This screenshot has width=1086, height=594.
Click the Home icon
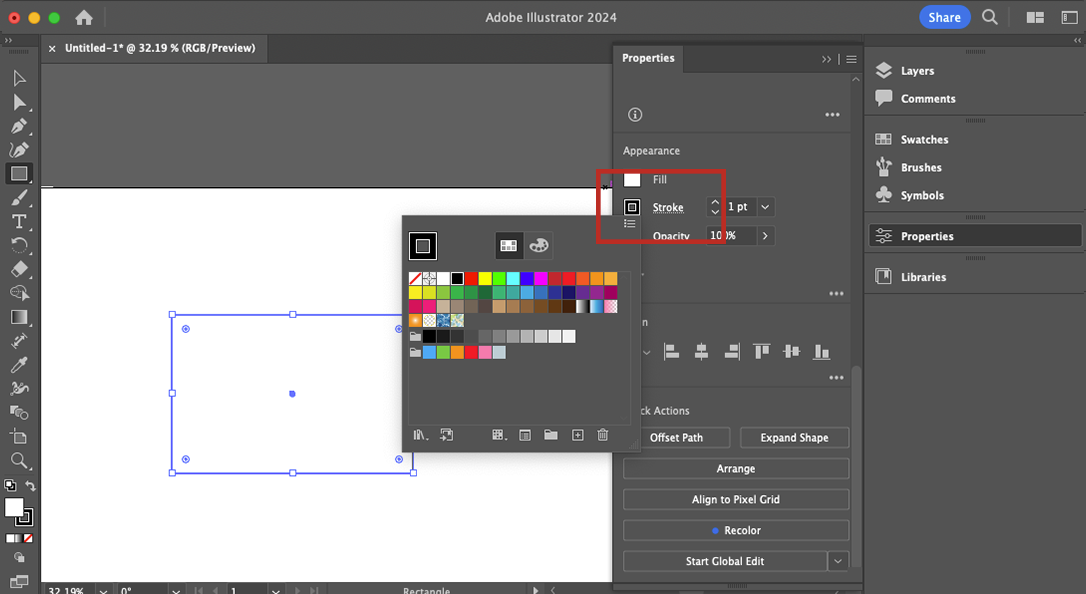click(x=84, y=17)
